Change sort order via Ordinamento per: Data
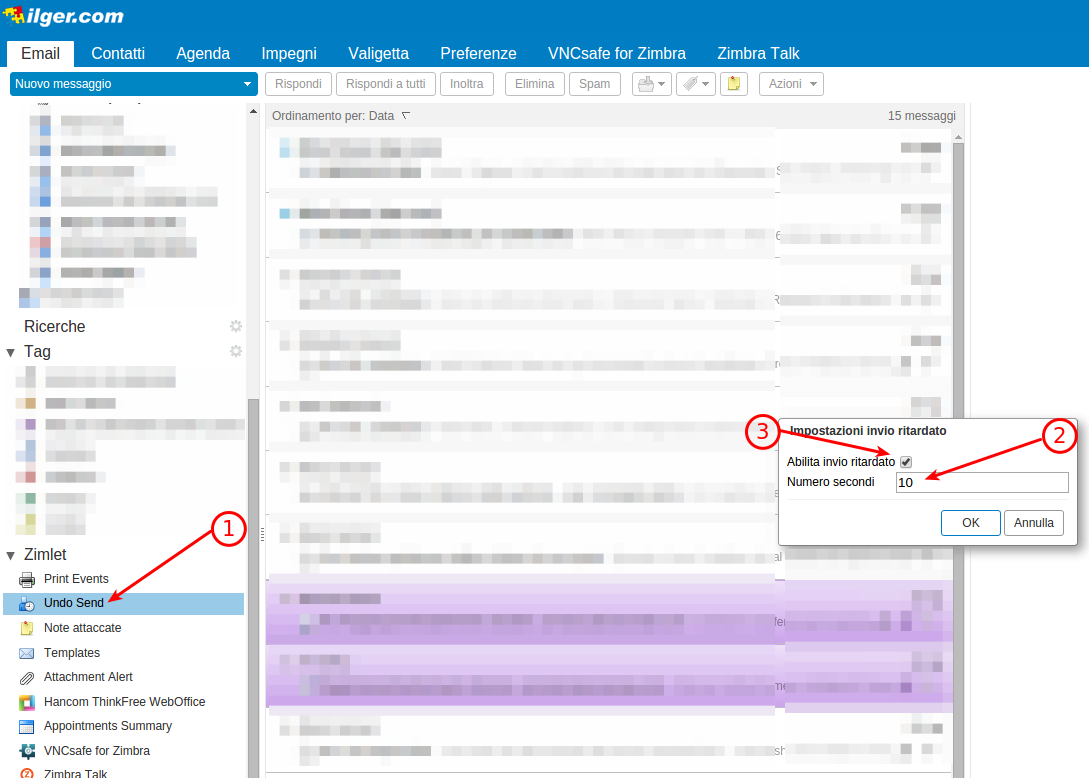This screenshot has height=778, width=1089. pyautogui.click(x=340, y=116)
